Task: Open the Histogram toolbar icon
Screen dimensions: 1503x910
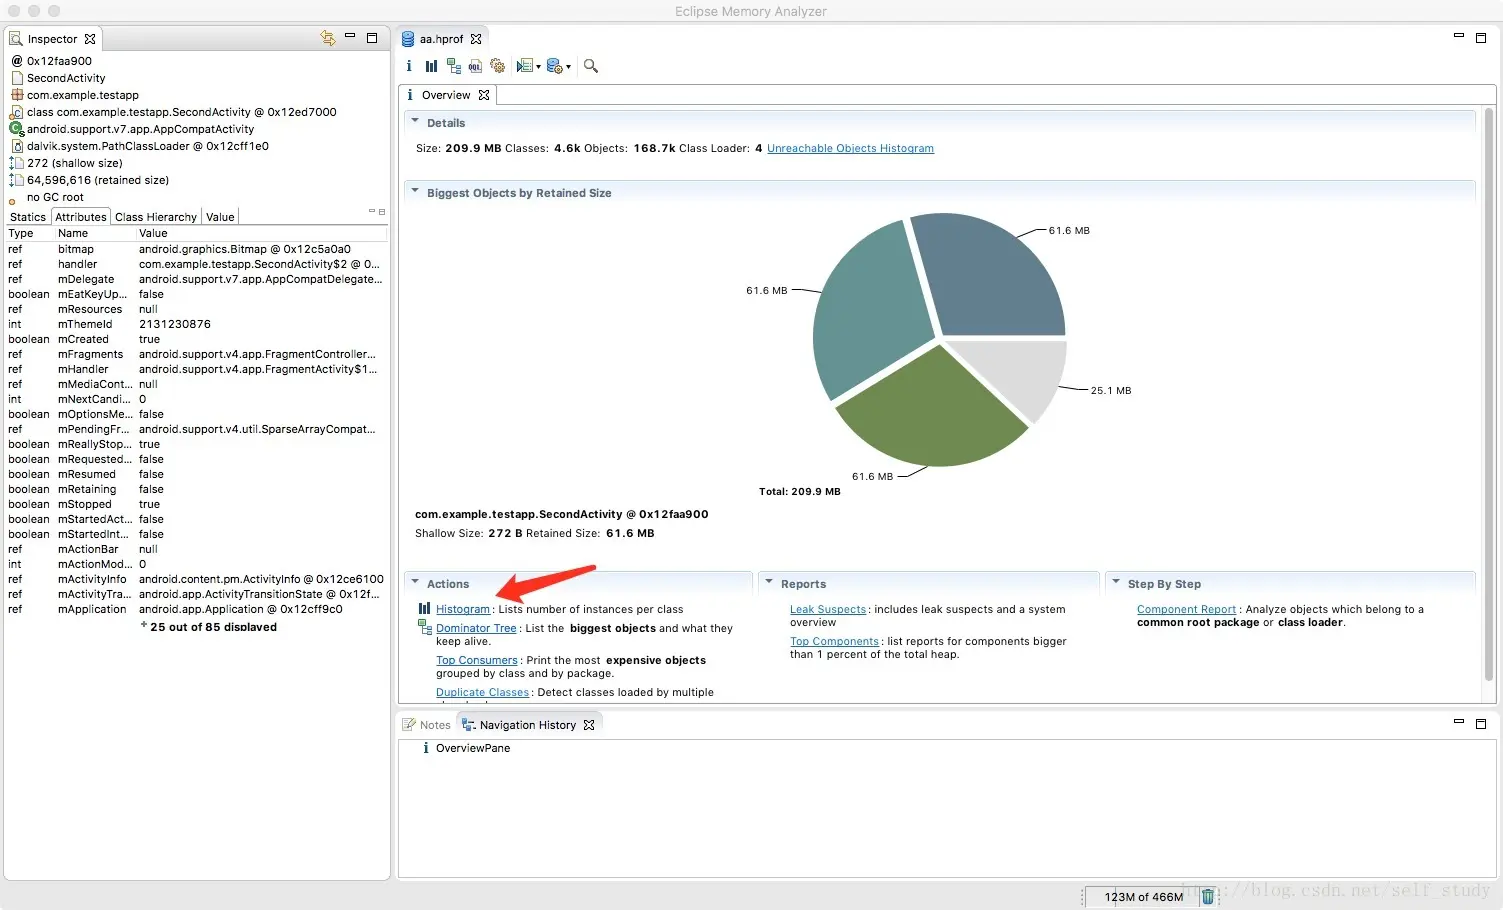Action: click(431, 66)
